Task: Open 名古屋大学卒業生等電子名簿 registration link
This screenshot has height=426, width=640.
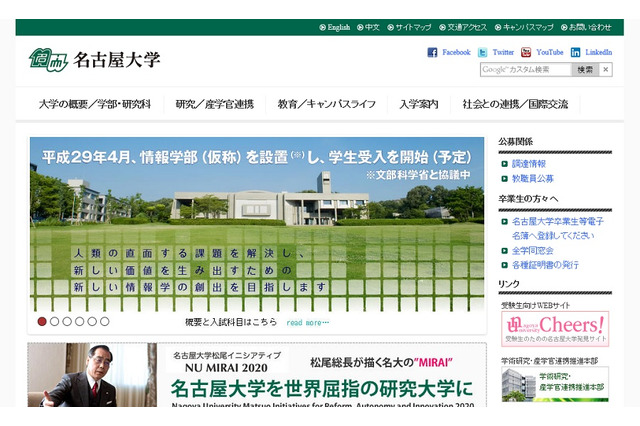Action: (558, 229)
